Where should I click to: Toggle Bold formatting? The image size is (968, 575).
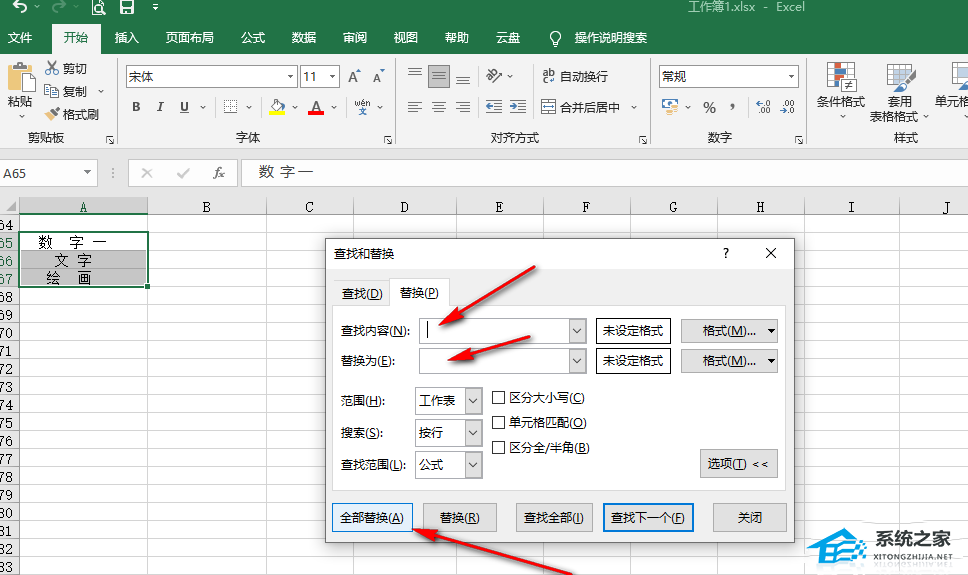click(136, 107)
